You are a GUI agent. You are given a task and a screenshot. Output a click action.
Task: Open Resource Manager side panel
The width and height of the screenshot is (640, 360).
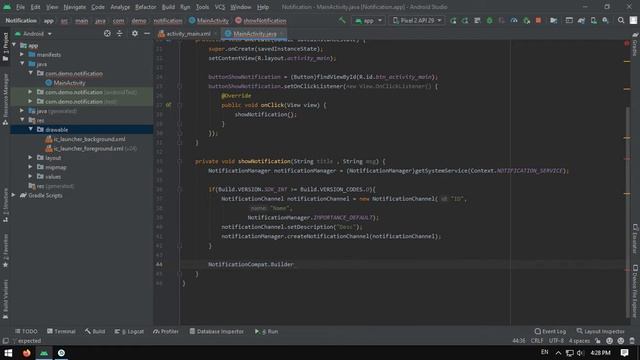[5, 99]
